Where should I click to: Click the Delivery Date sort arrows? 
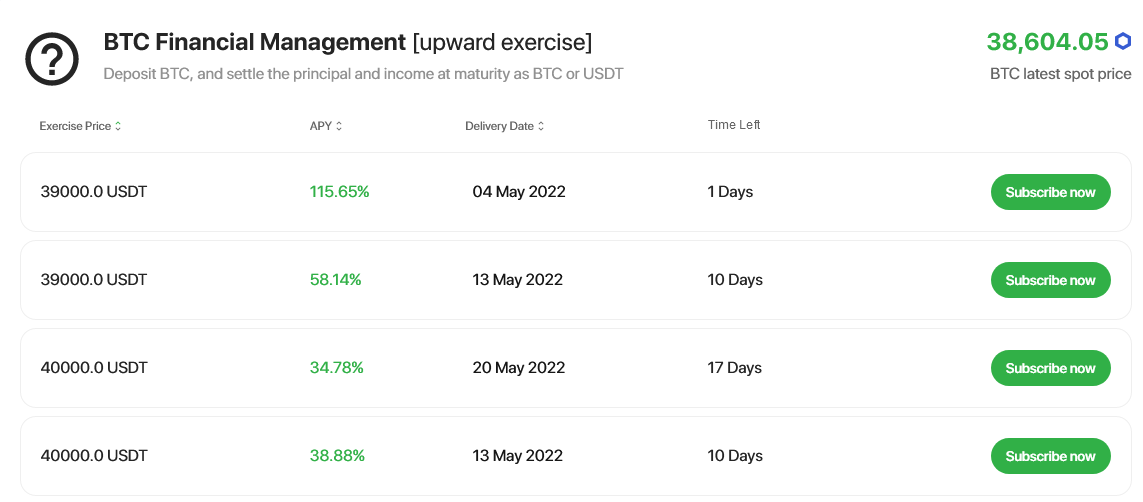[541, 126]
